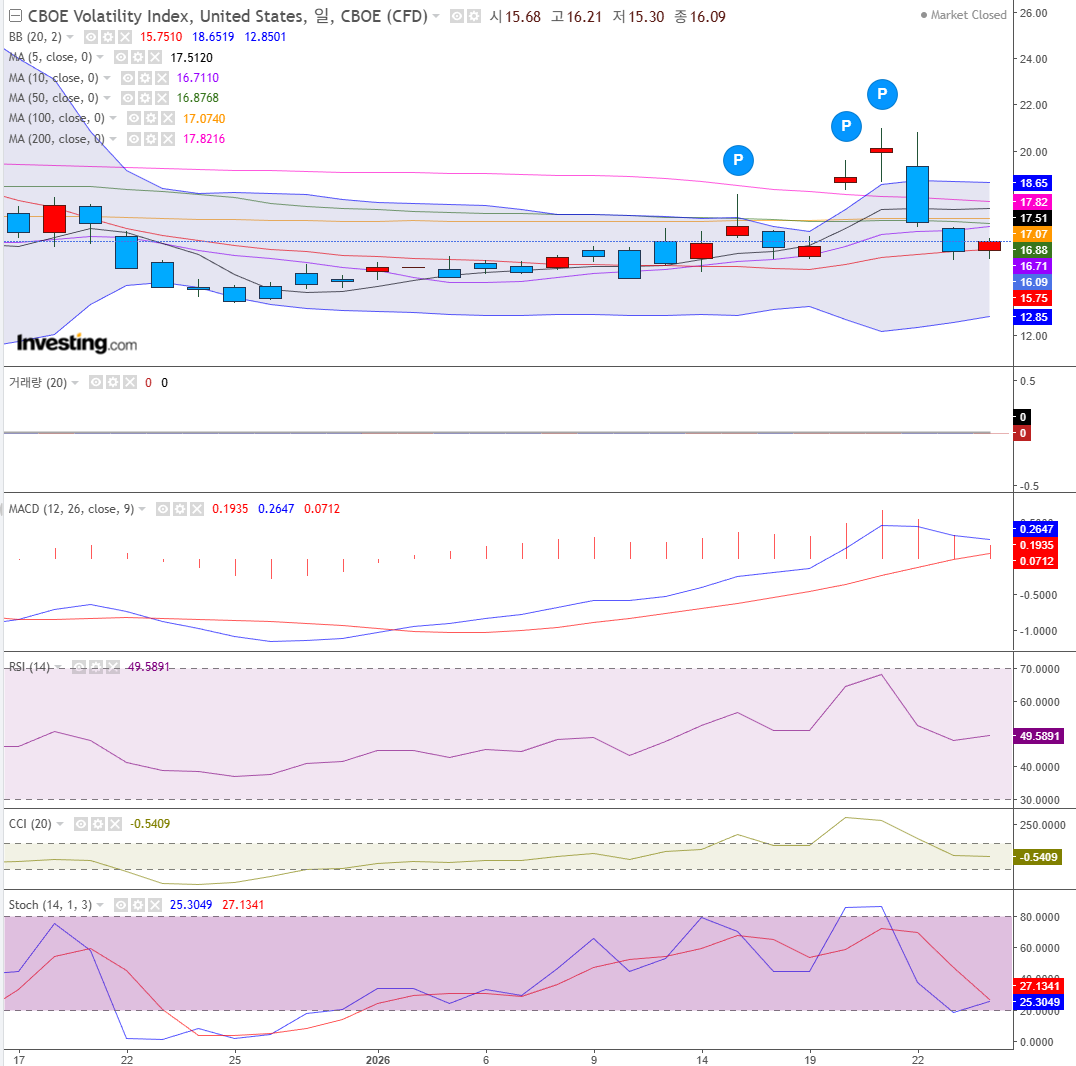Open MACD (12, 26, close, 9) dropdown arrow
The height and width of the screenshot is (1066, 1076).
(x=142, y=509)
